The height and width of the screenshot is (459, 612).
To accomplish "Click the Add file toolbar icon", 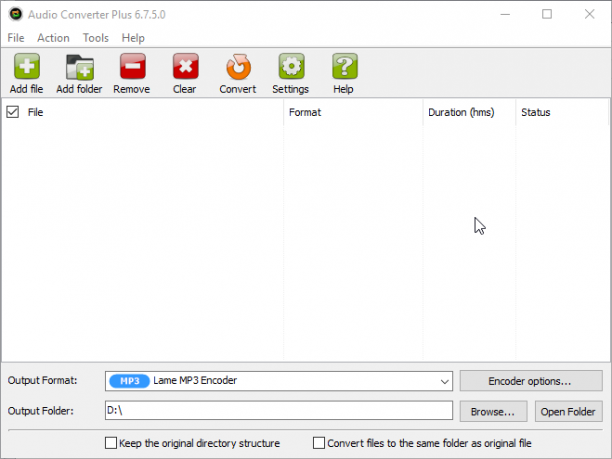I will click(x=27, y=66).
